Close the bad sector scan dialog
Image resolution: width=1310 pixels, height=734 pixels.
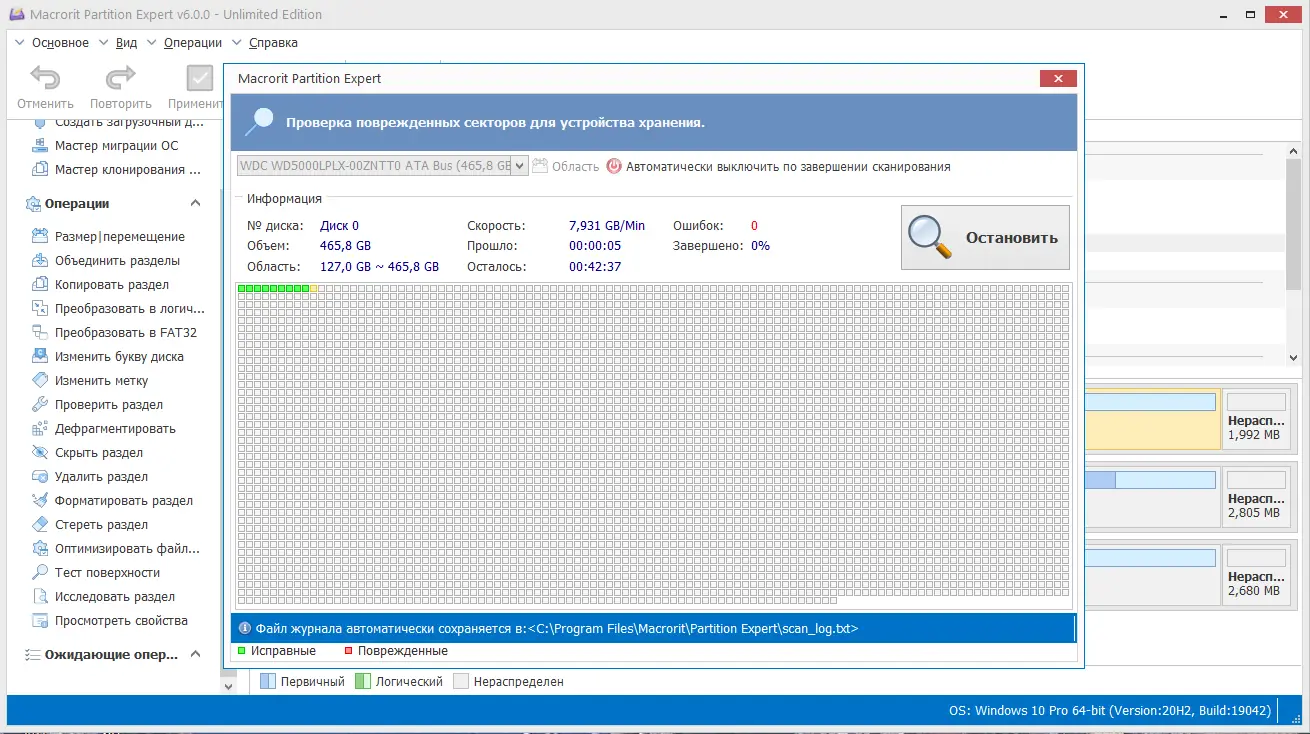point(1058,79)
